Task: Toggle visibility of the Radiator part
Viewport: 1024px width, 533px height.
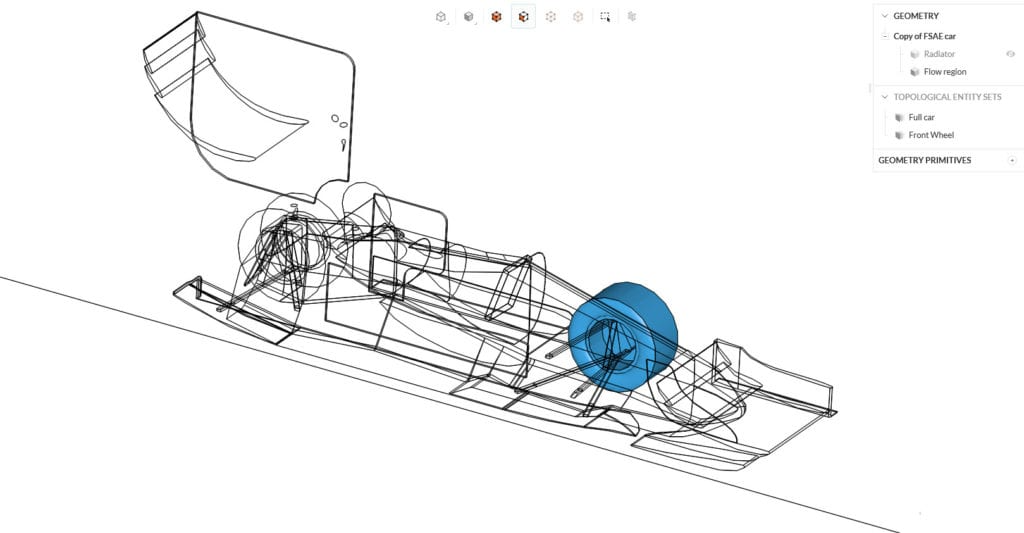Action: coord(1010,54)
